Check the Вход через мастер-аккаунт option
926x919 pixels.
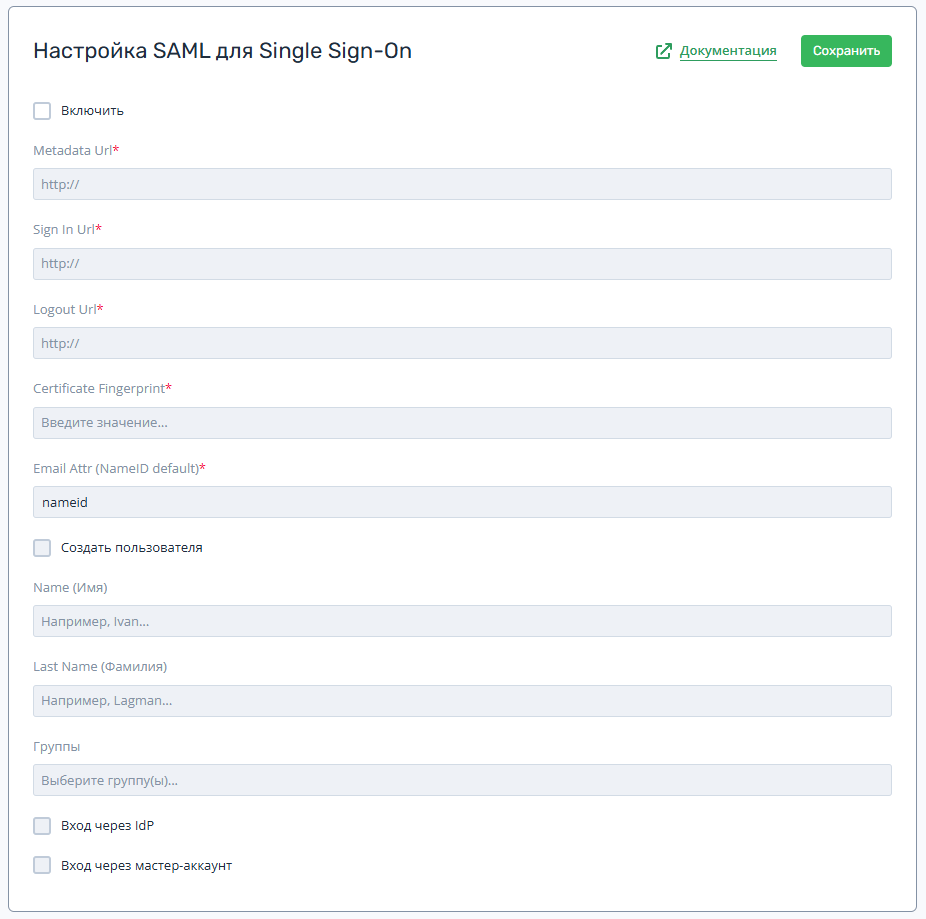coord(42,865)
